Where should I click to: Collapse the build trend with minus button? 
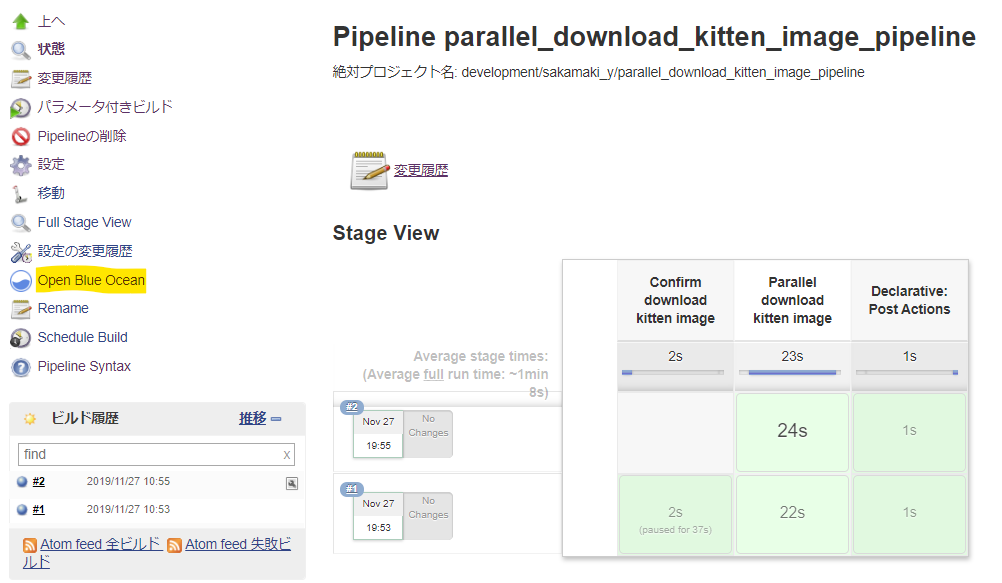click(x=276, y=419)
